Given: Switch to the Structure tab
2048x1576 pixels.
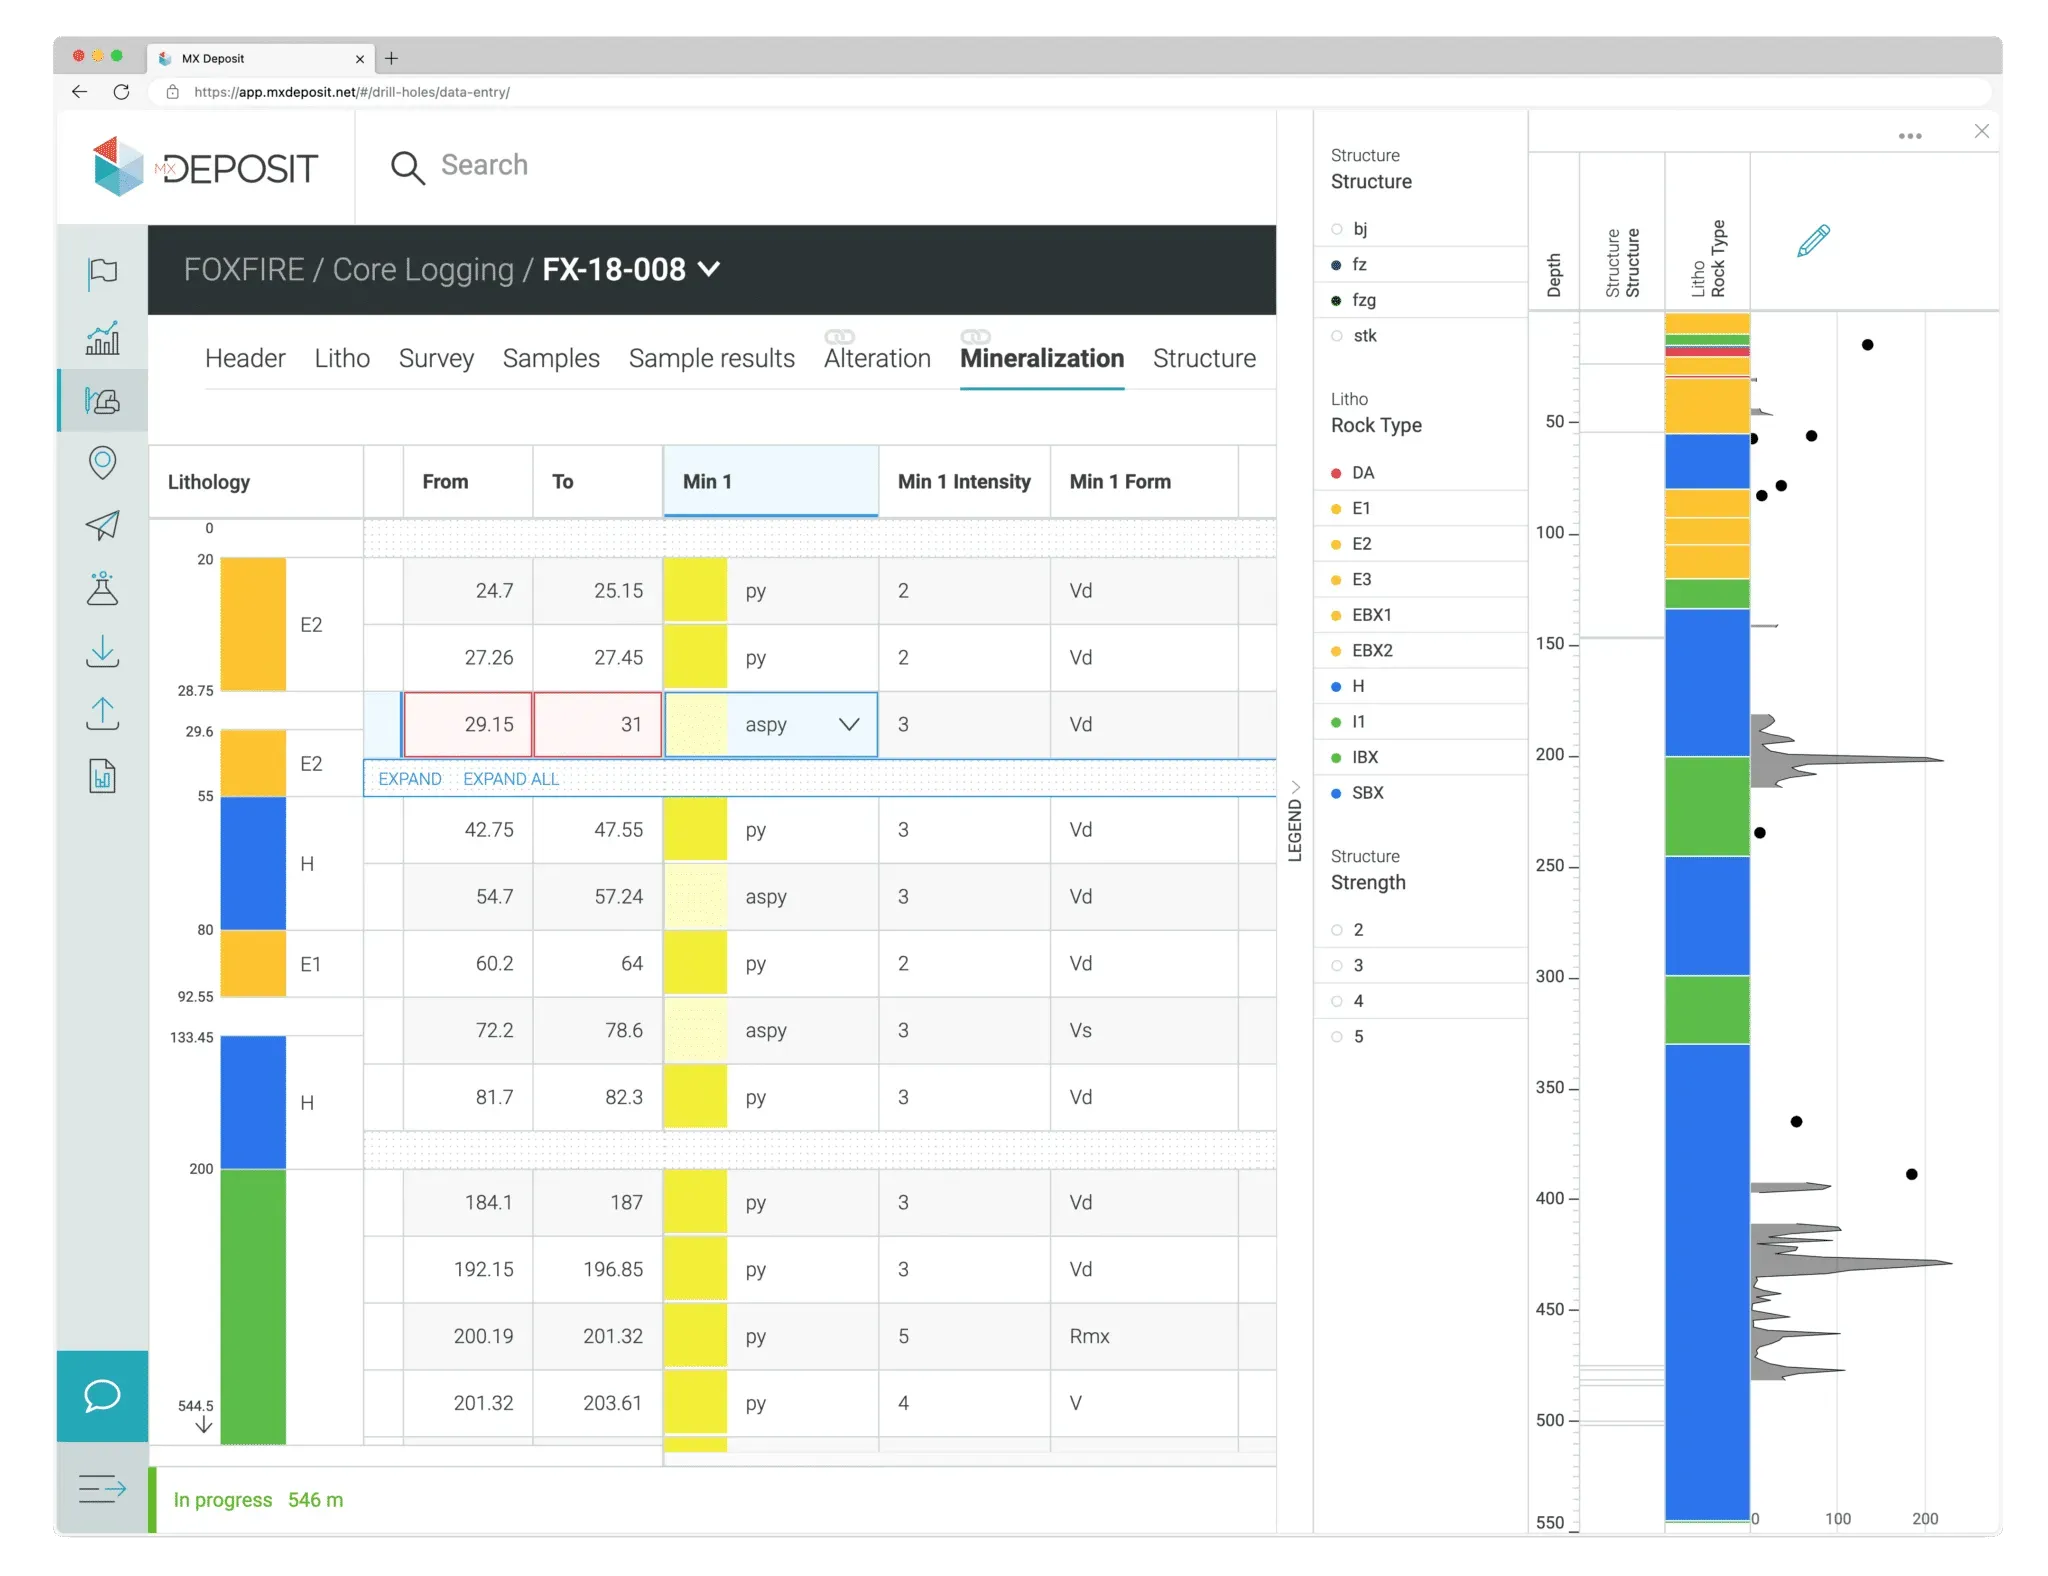Looking at the screenshot, I should coord(1204,358).
